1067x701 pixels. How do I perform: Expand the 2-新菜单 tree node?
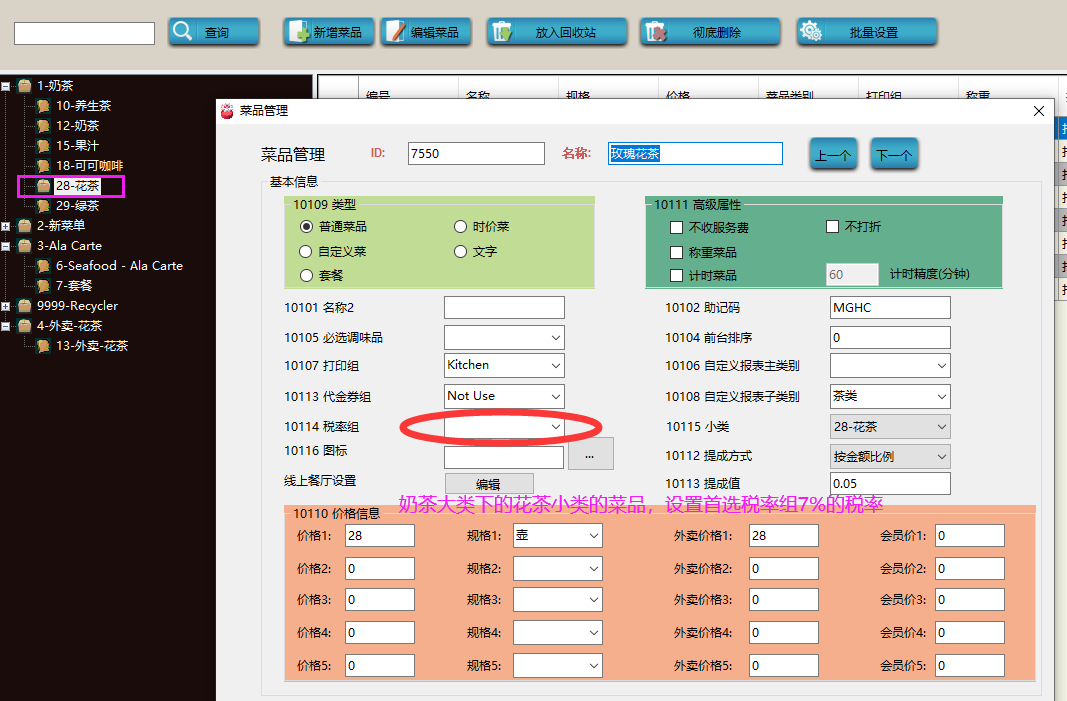click(5, 227)
